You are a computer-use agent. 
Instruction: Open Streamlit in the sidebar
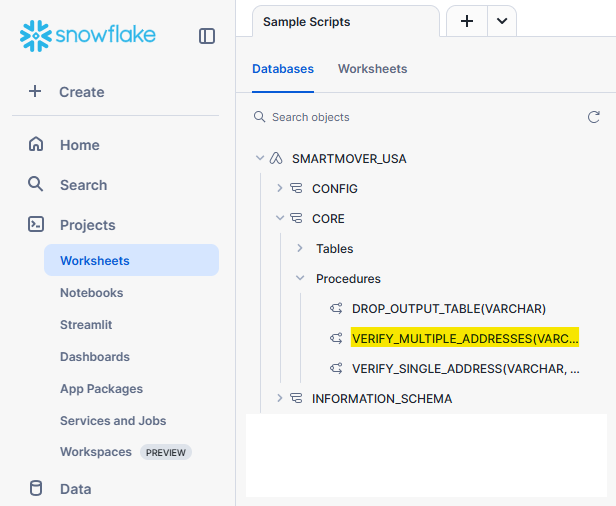tap(86, 324)
